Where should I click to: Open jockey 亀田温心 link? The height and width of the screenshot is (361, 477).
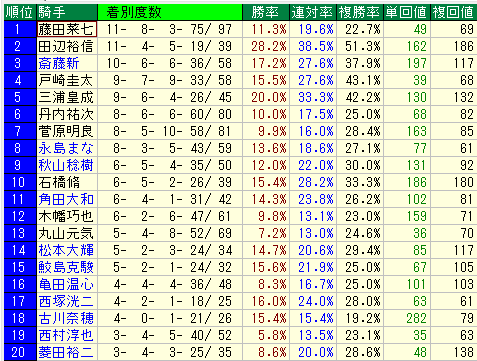coord(66,284)
